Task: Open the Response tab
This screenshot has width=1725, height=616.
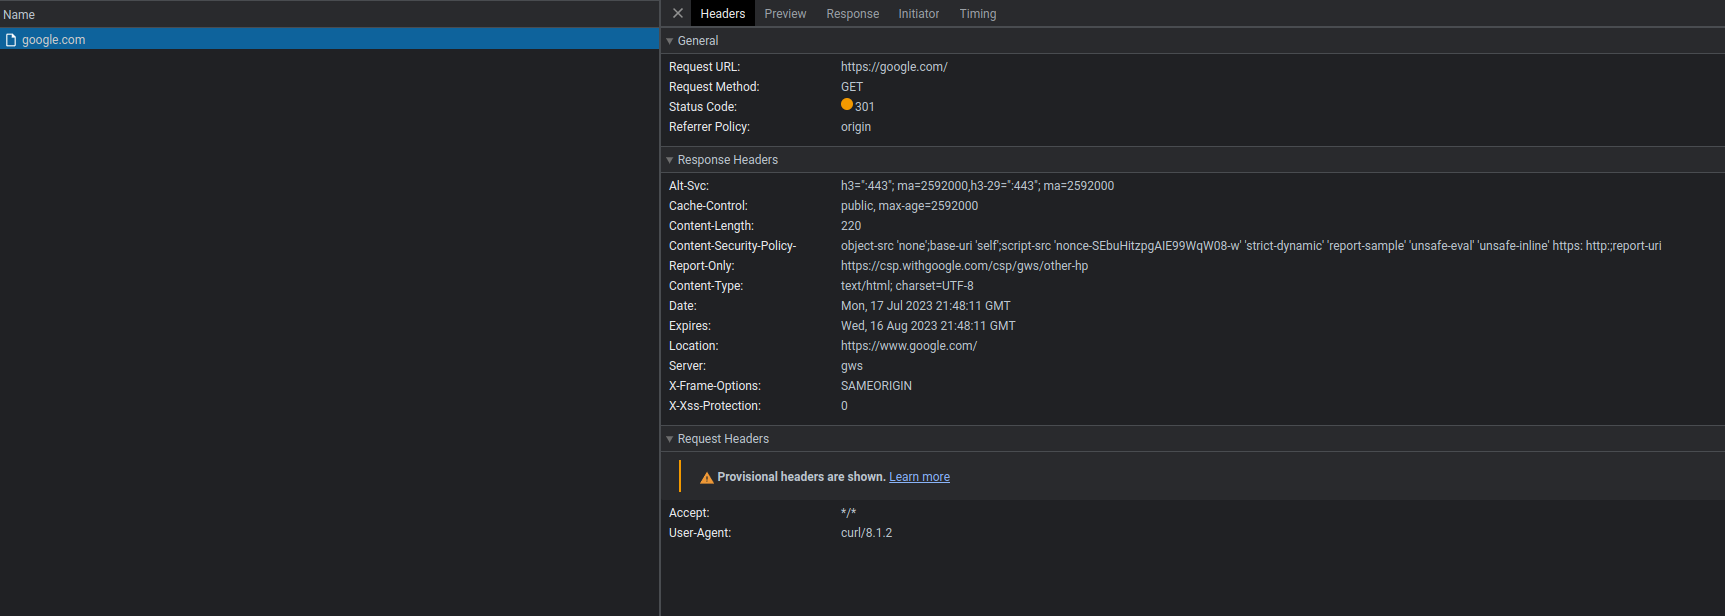Action: tap(853, 14)
